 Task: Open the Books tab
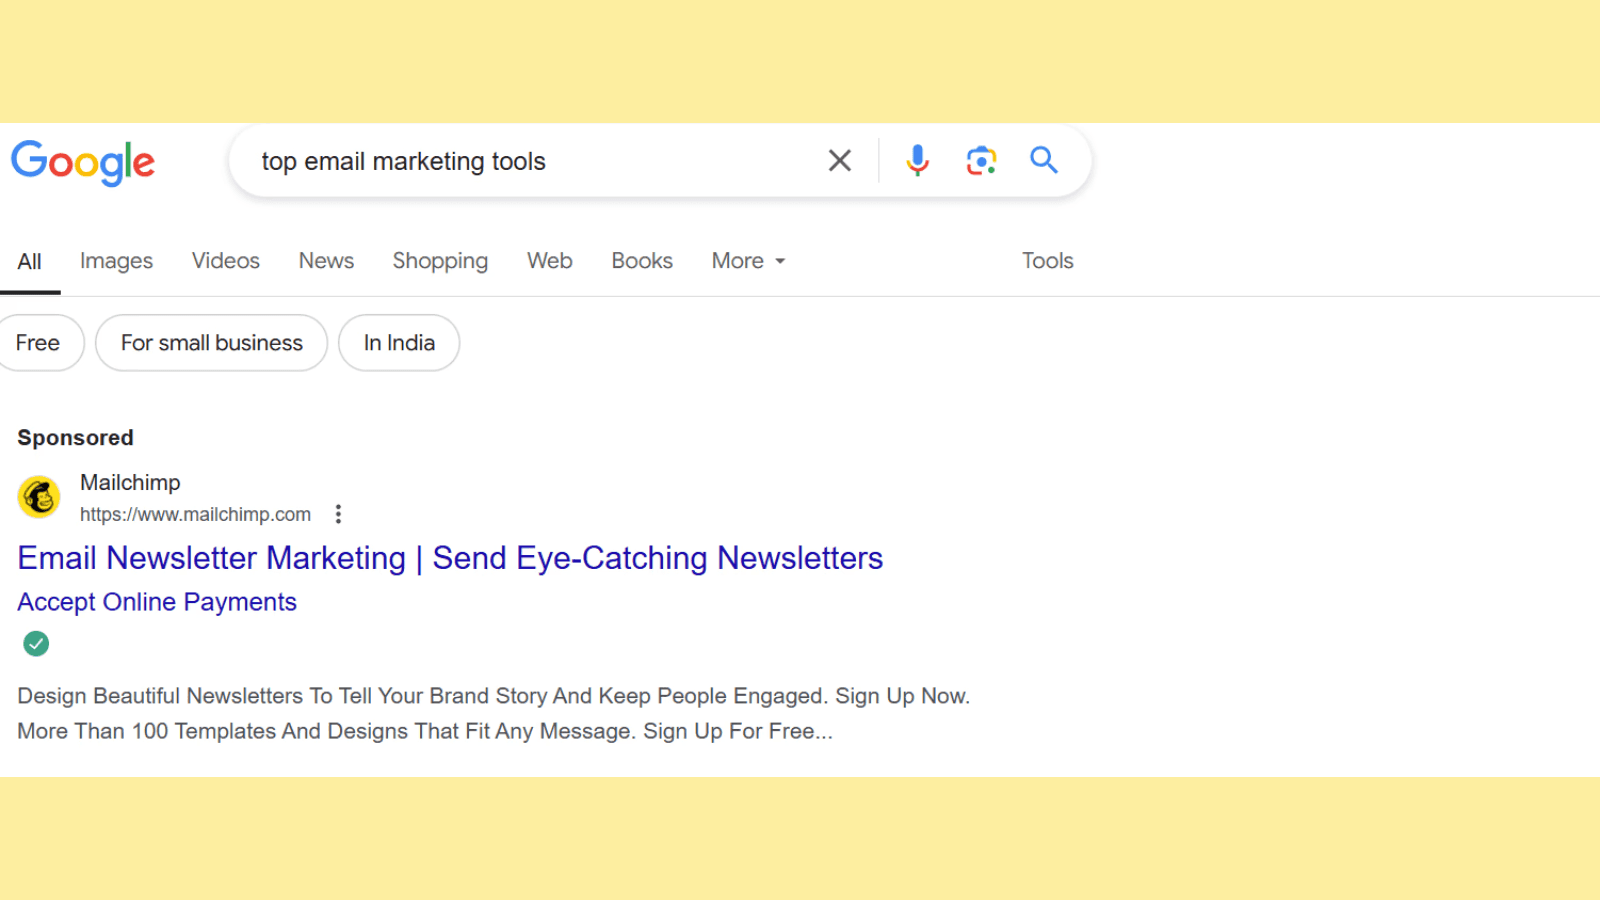coord(642,261)
